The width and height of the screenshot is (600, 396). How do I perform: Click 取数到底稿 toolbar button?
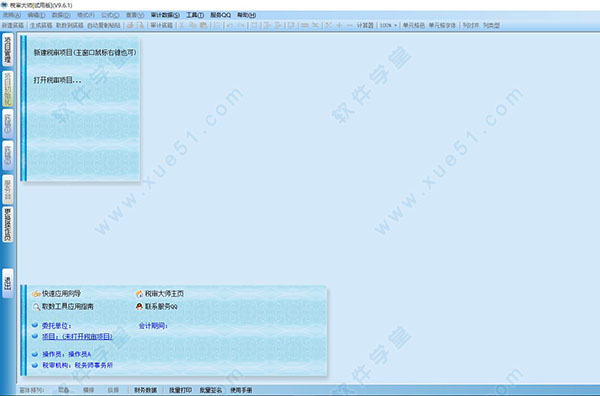70,26
